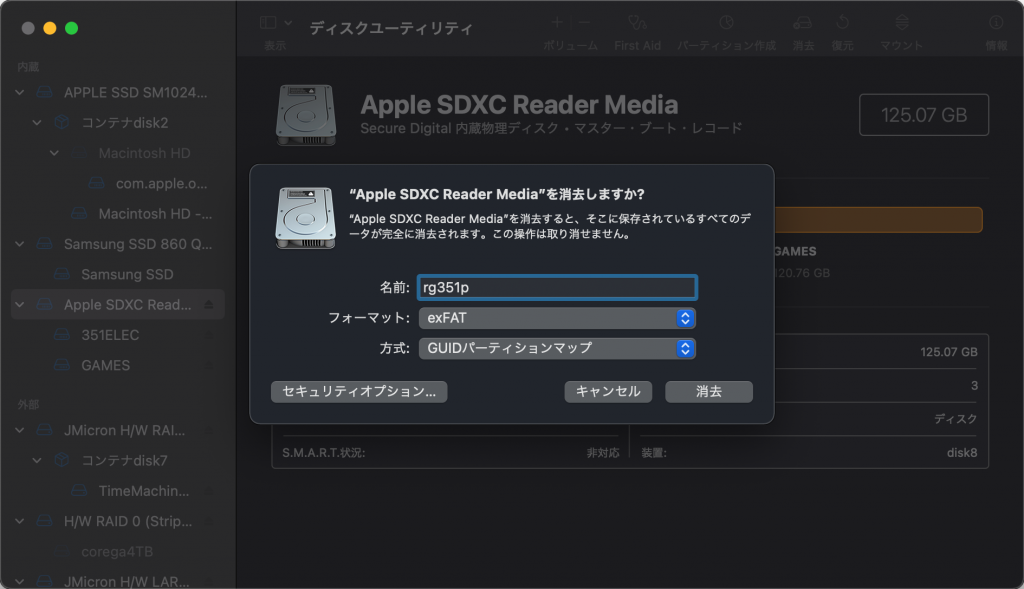
Task: Select Samsung SSD volume in the sidebar
Action: click(x=127, y=274)
